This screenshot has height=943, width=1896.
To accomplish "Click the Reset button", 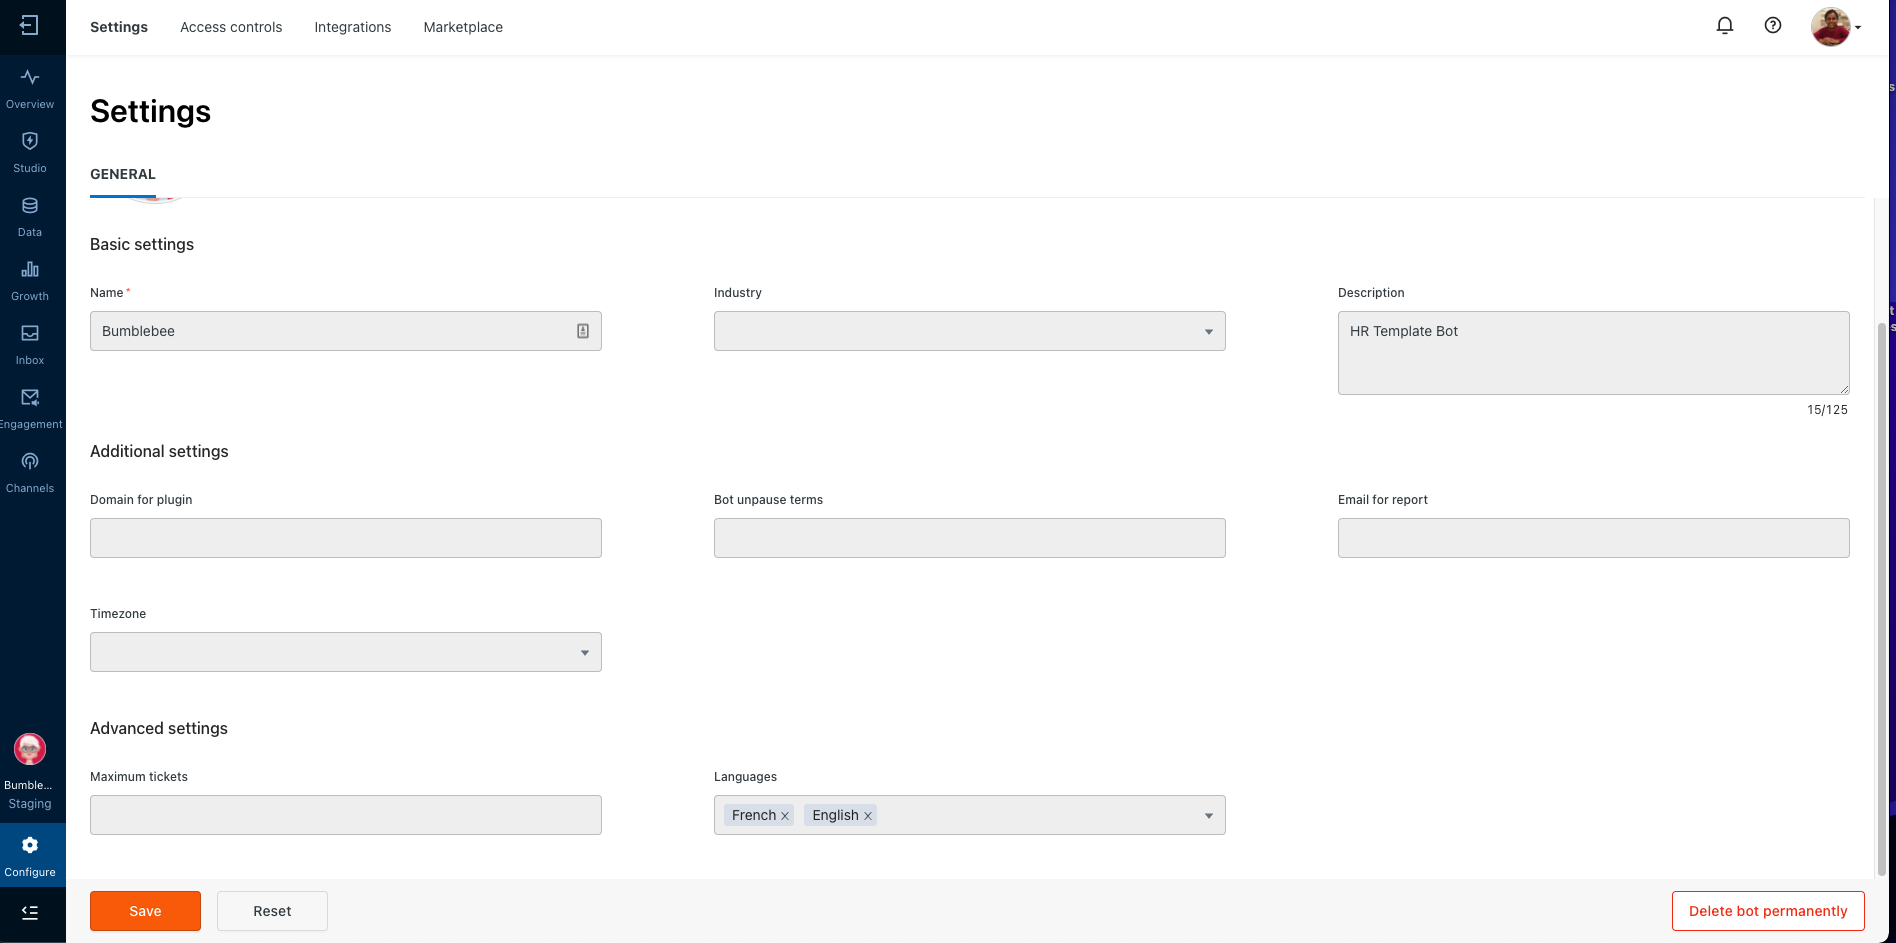I will coord(272,911).
